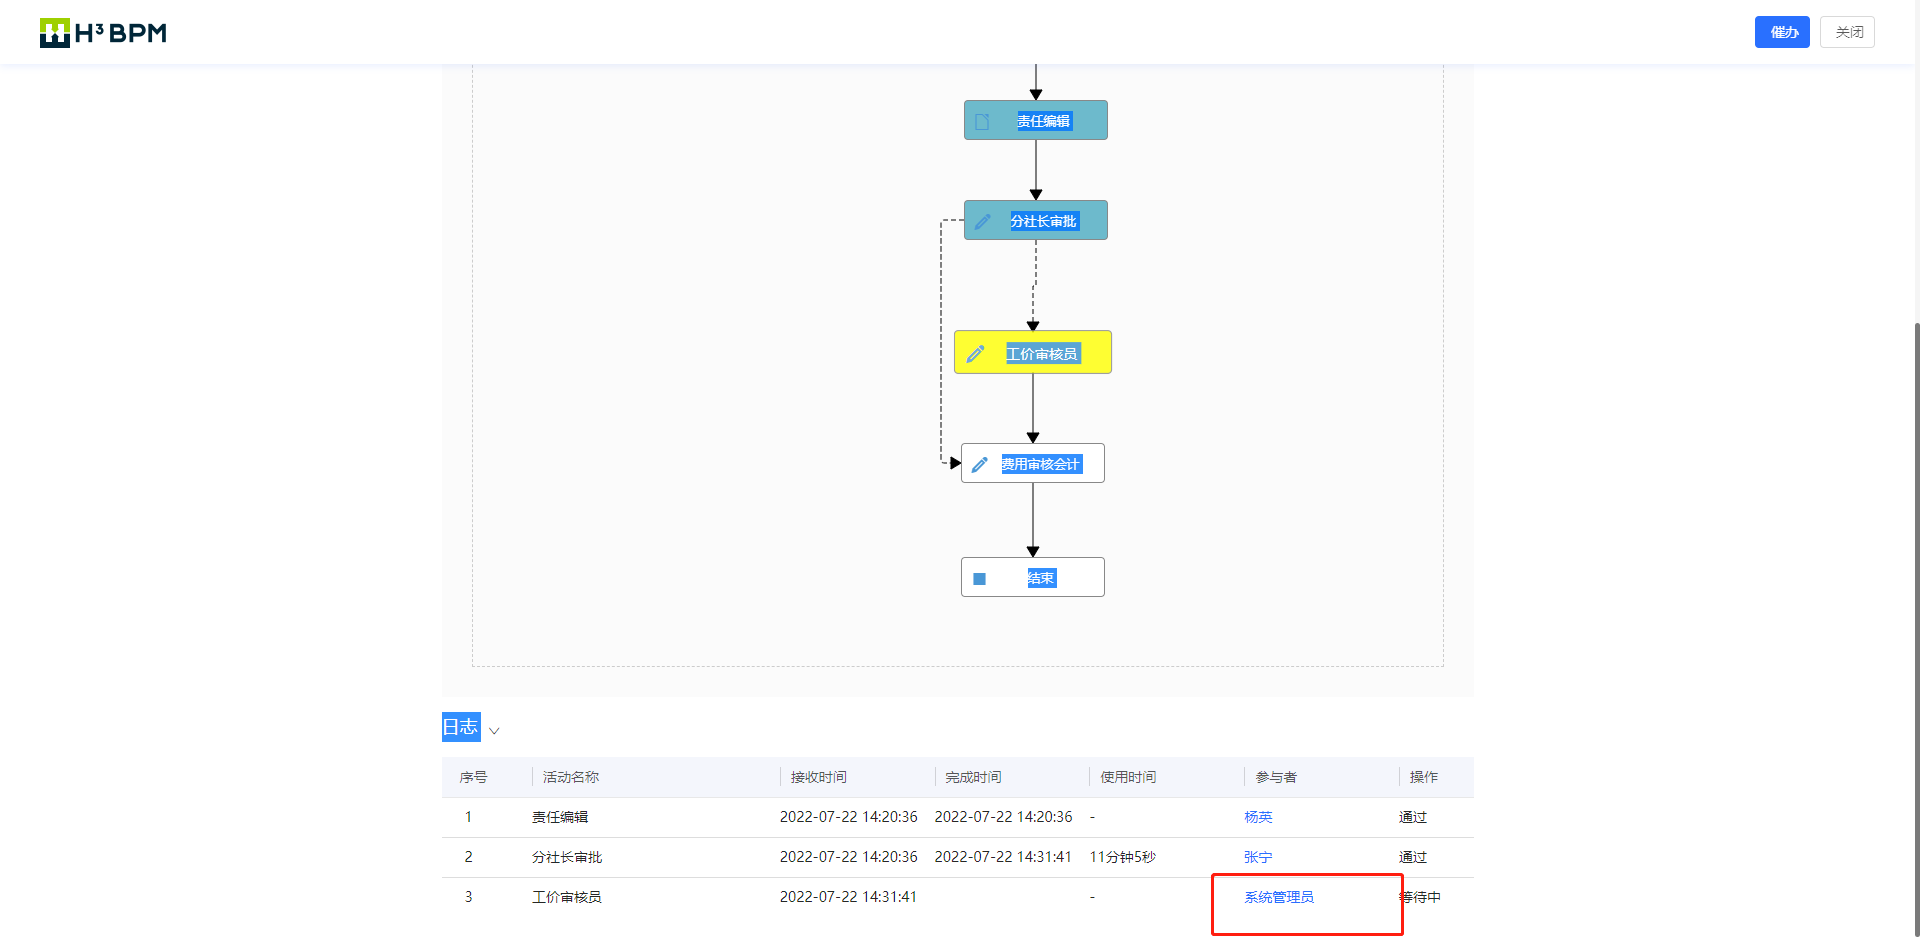Screen dimensions: 1920x937
Task: Click the 关闭 button
Action: click(x=1847, y=32)
